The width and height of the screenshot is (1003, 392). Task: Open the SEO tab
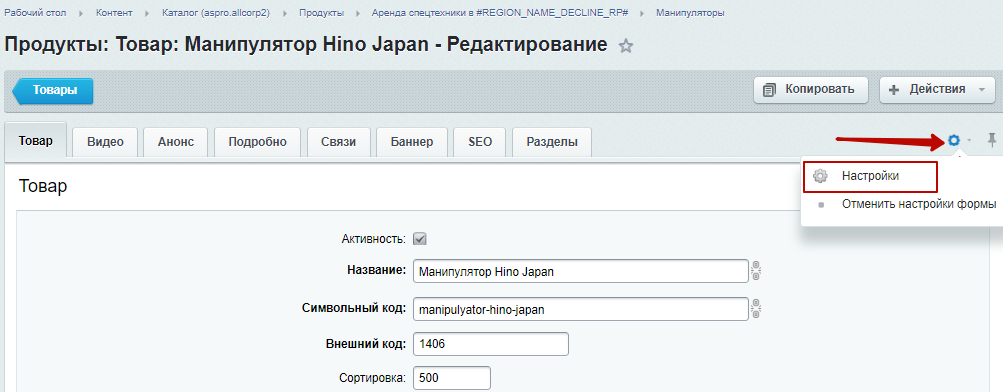[480, 142]
